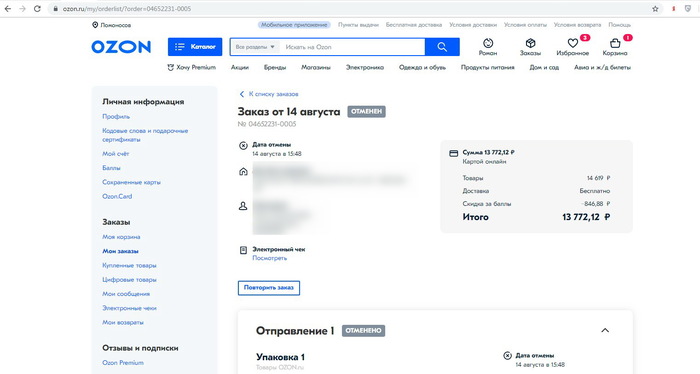The image size is (700, 374).
Task: Open Условия доставки link
Action: (473, 25)
